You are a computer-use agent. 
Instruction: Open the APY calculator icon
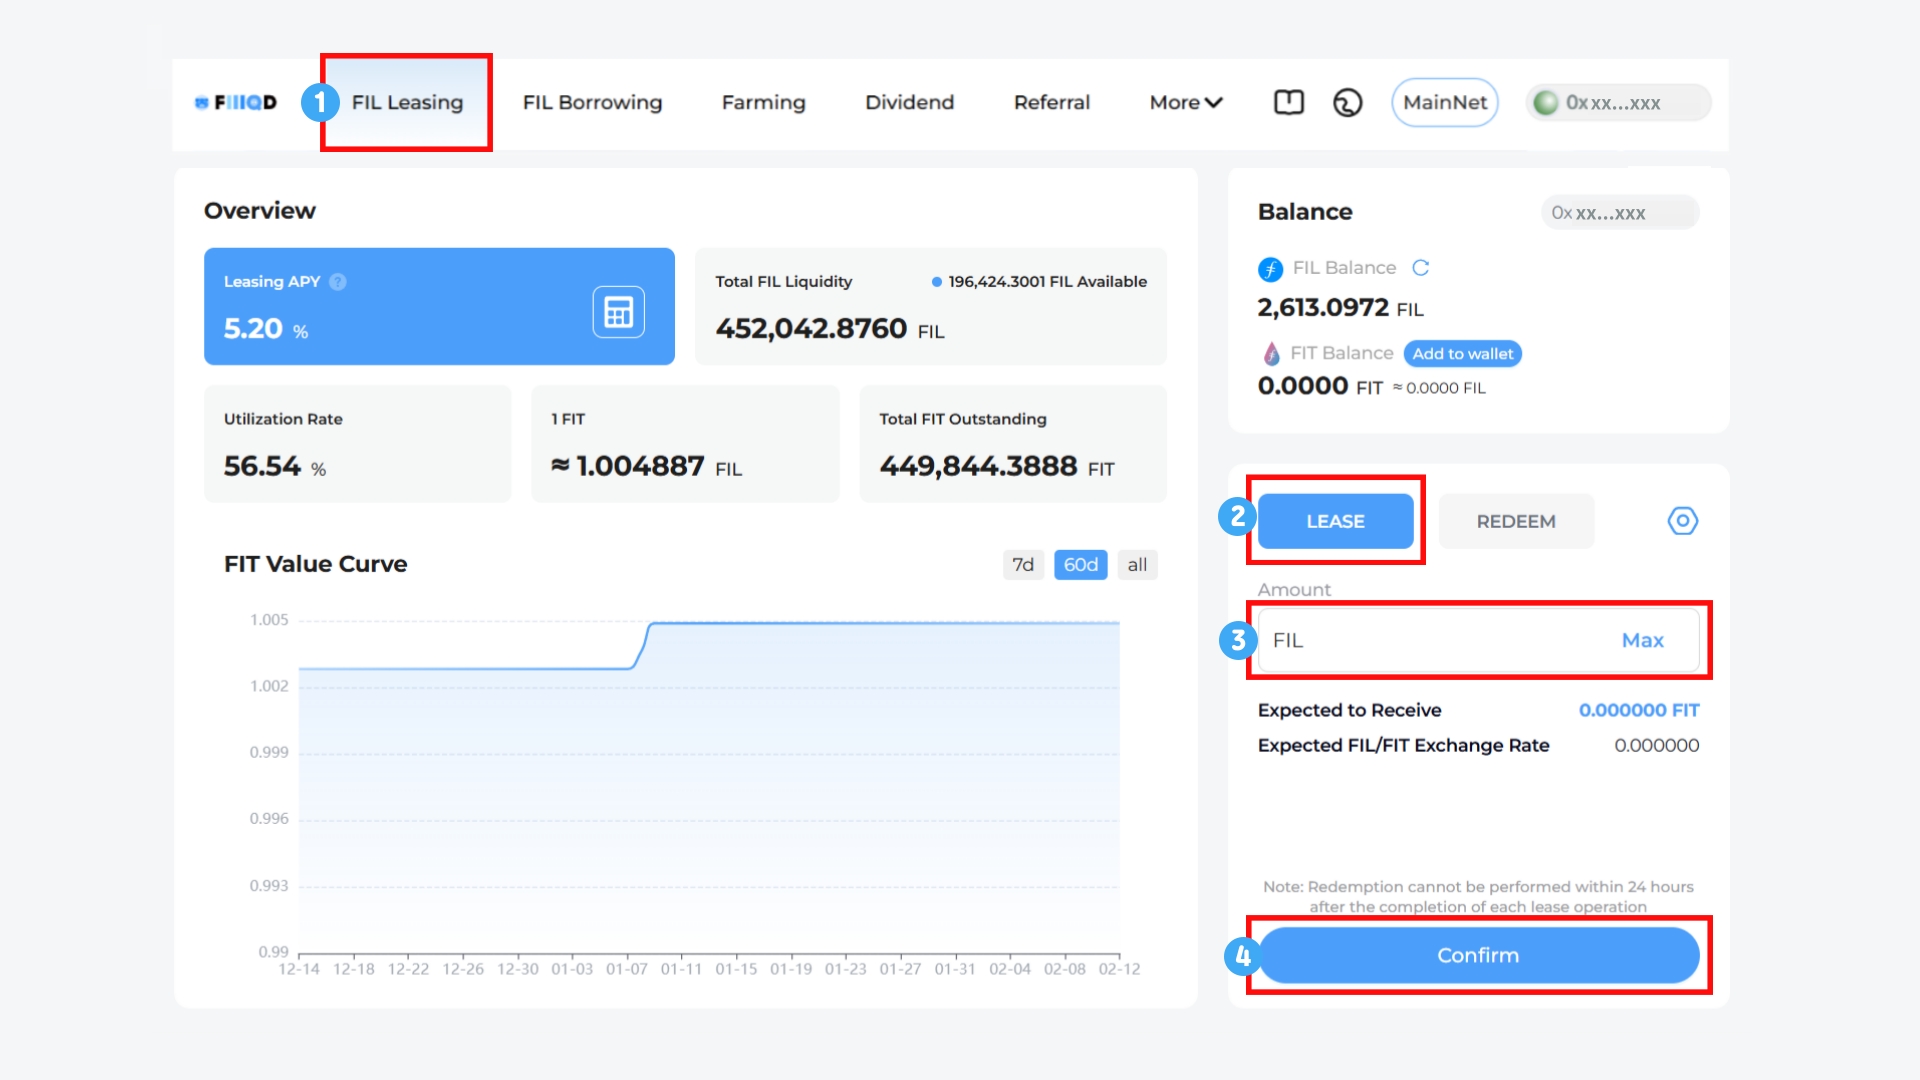point(618,312)
